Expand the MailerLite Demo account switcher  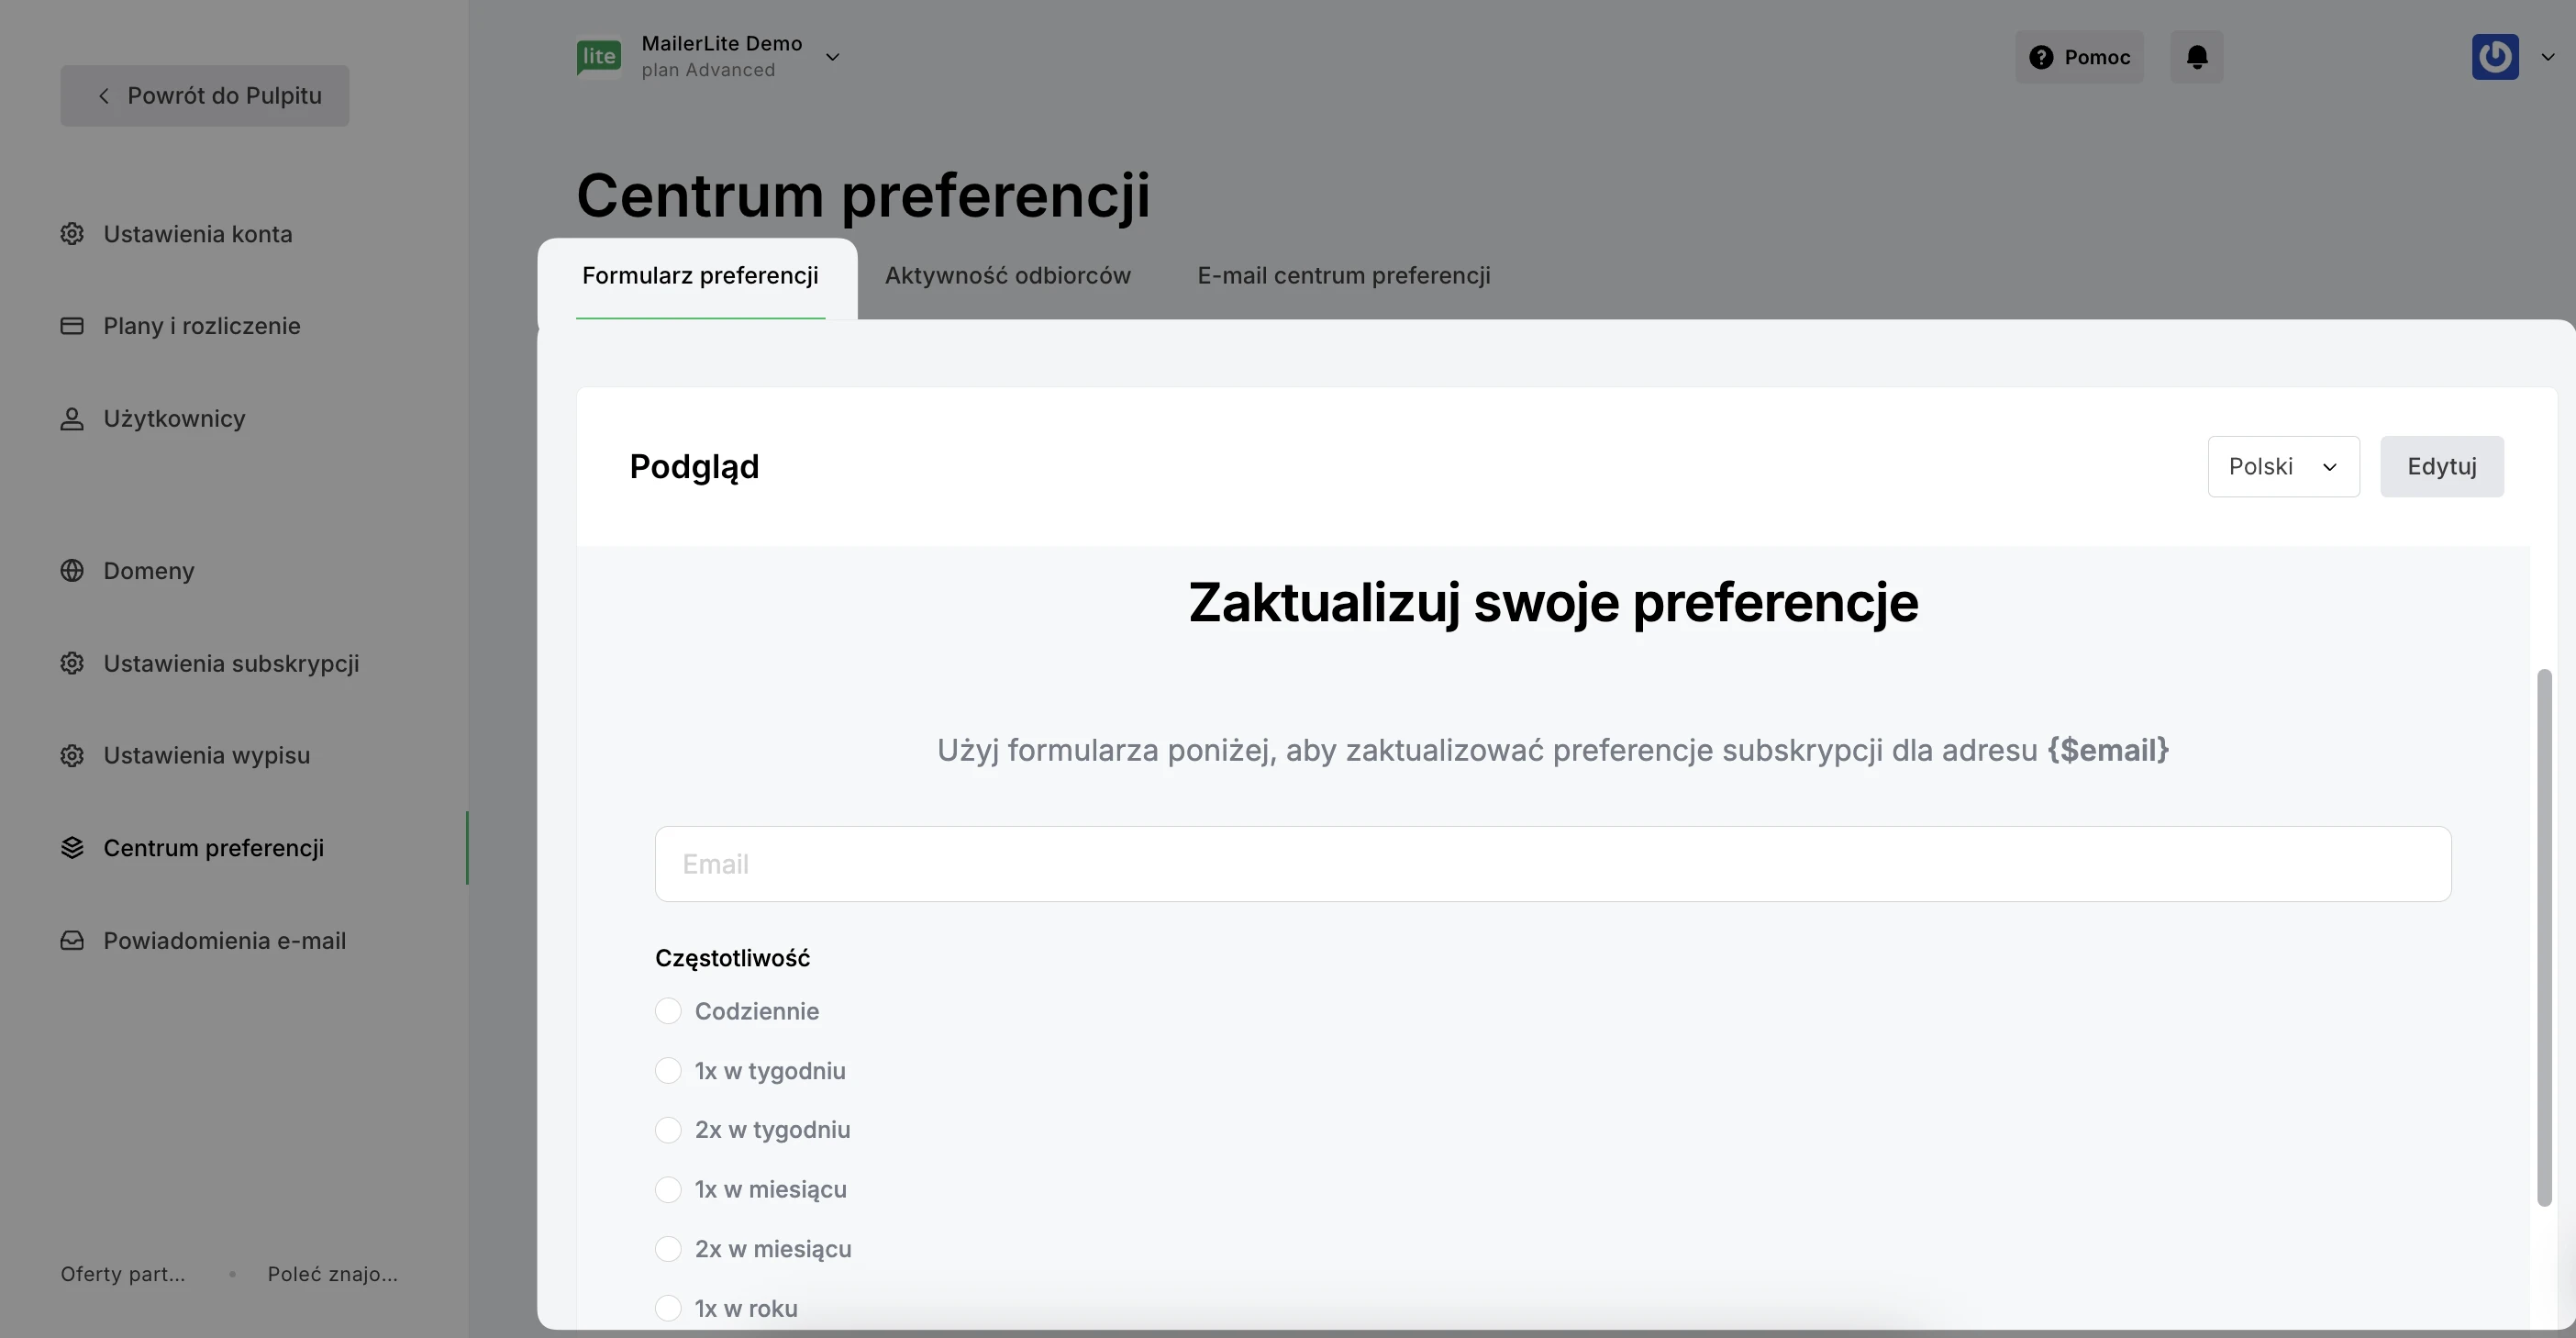(831, 57)
